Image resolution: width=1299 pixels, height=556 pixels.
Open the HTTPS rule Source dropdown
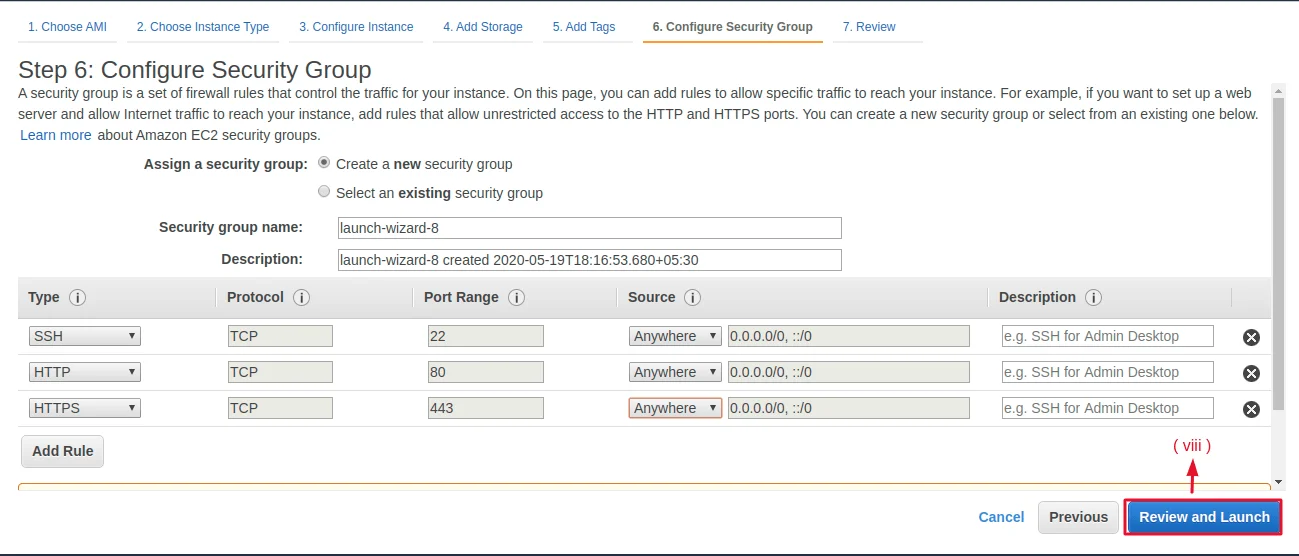[x=675, y=408]
